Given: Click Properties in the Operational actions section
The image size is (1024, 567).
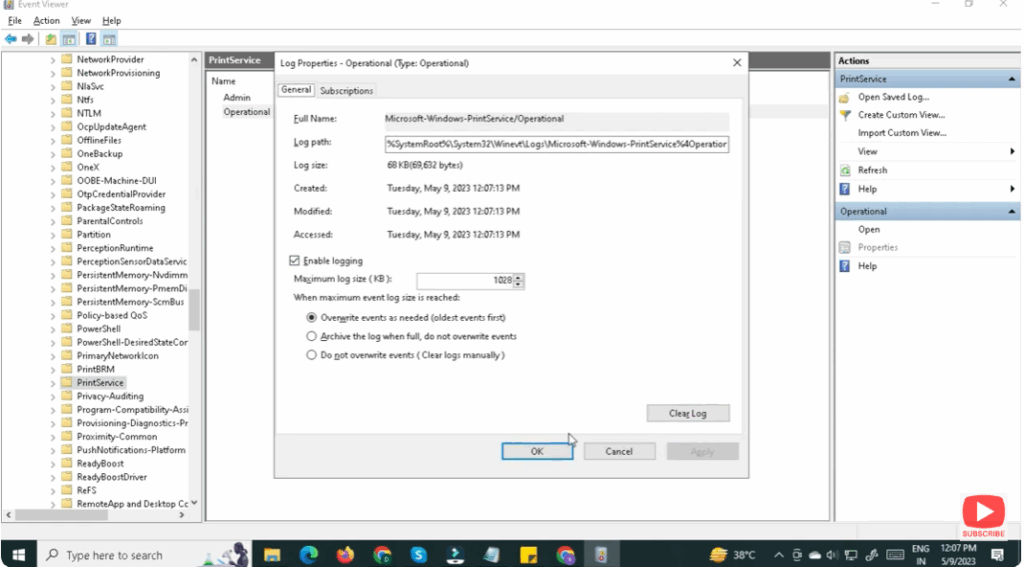Looking at the screenshot, I should click(878, 248).
